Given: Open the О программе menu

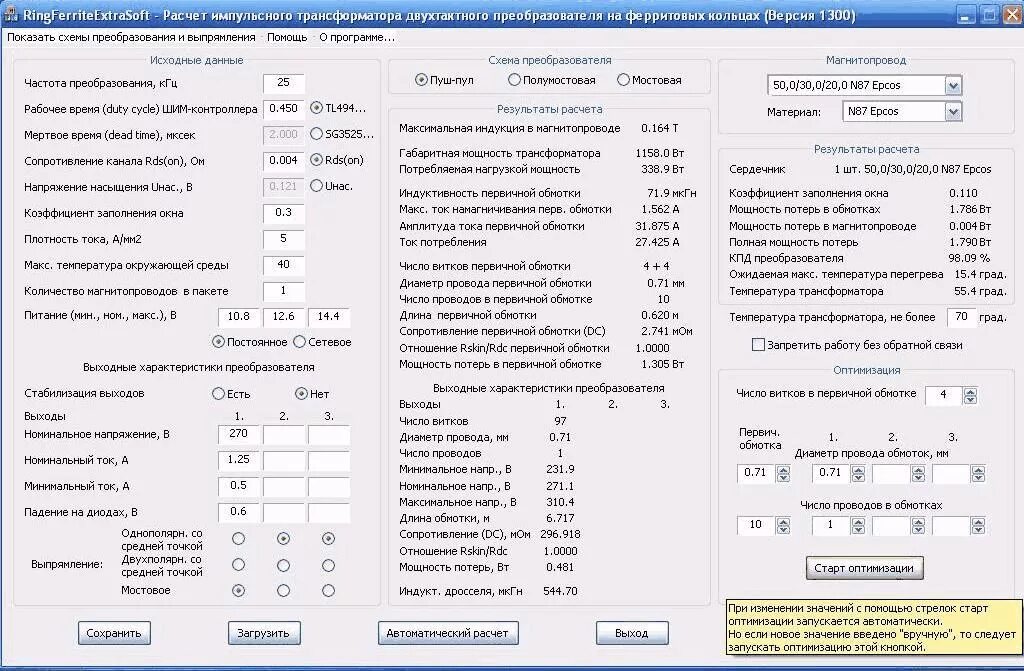Looking at the screenshot, I should tap(357, 37).
